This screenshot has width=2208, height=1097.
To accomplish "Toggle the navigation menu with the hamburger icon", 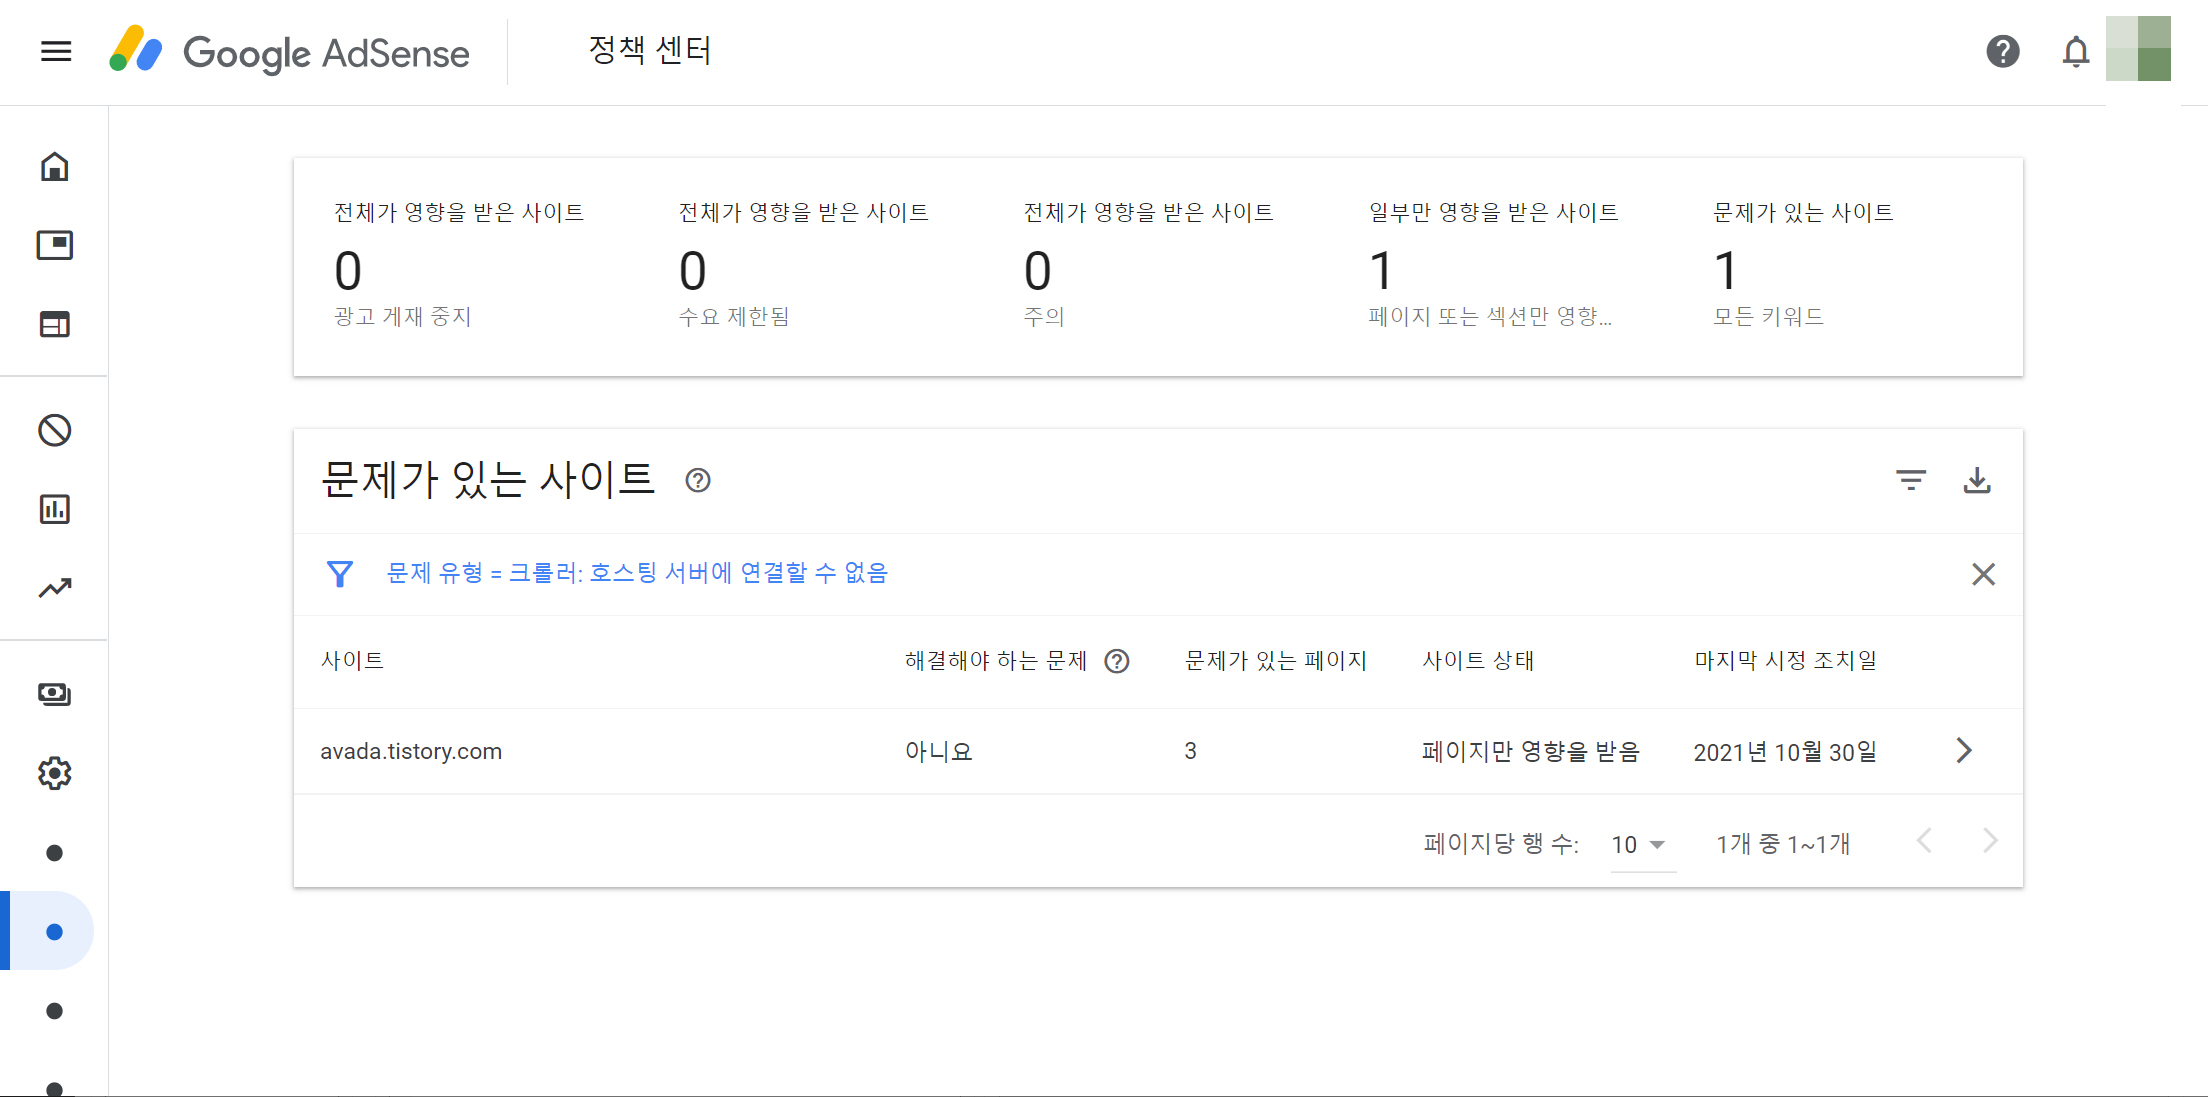I will 55,51.
